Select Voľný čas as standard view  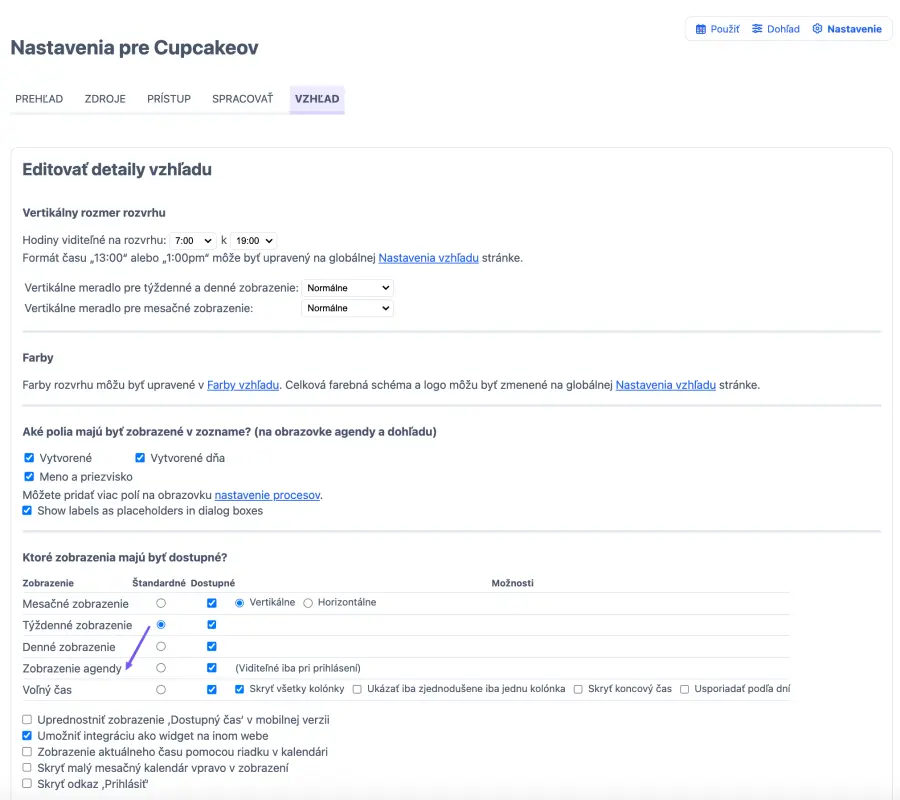coord(161,689)
